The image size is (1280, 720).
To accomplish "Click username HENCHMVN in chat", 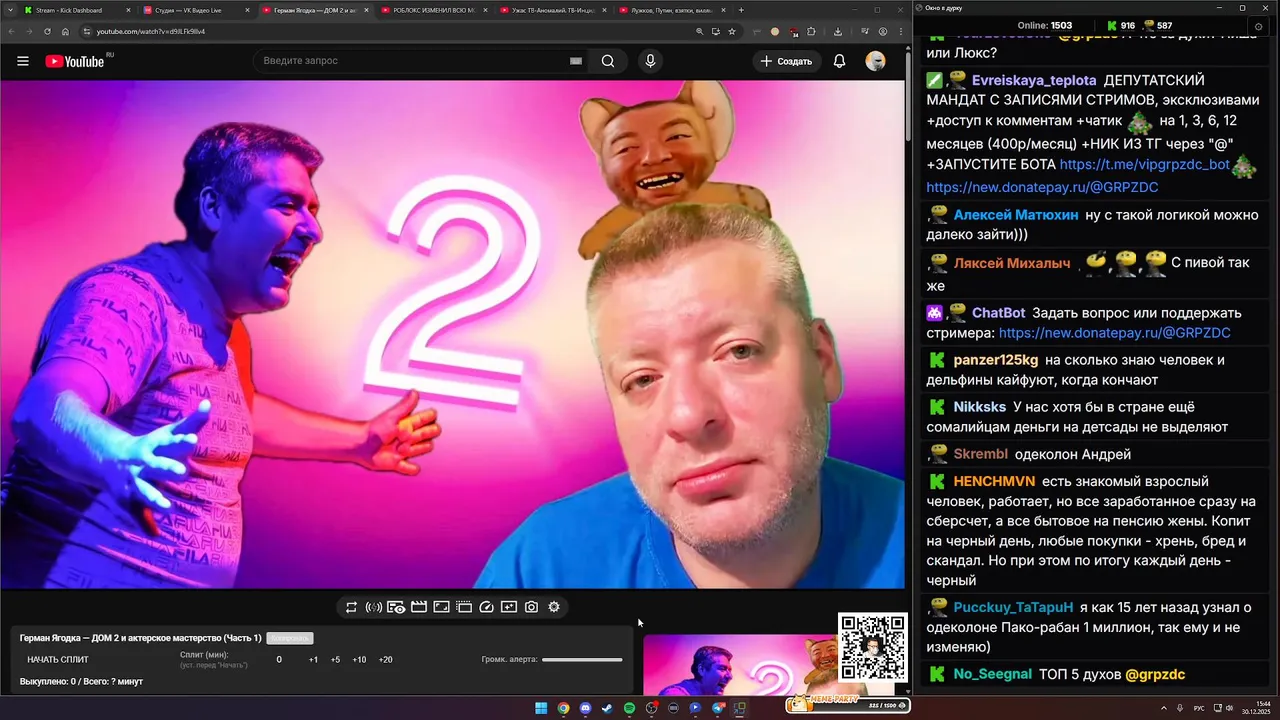I will (x=994, y=481).
